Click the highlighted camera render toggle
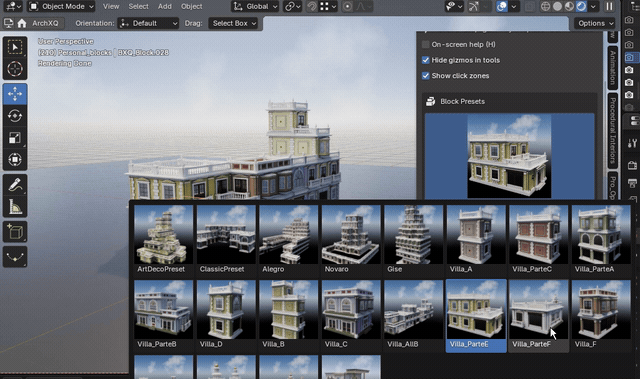 point(630,57)
